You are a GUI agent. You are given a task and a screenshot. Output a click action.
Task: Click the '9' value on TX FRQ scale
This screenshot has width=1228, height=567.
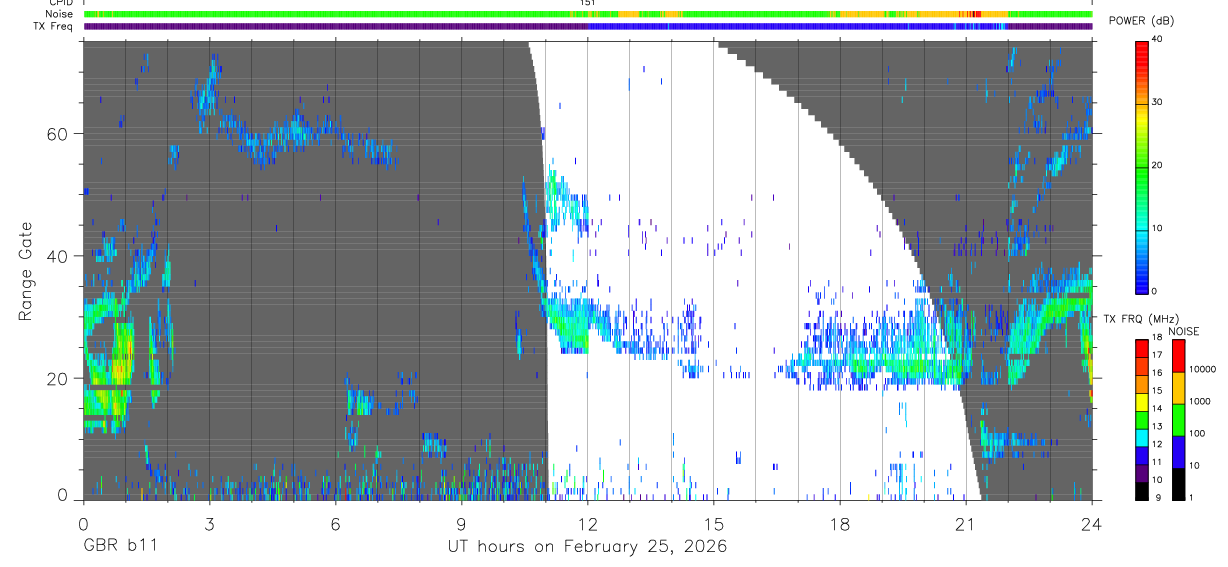tap(1159, 497)
